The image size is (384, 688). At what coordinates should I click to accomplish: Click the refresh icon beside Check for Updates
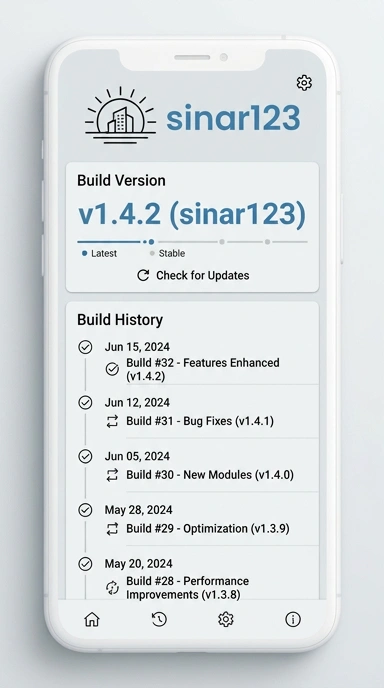143,276
